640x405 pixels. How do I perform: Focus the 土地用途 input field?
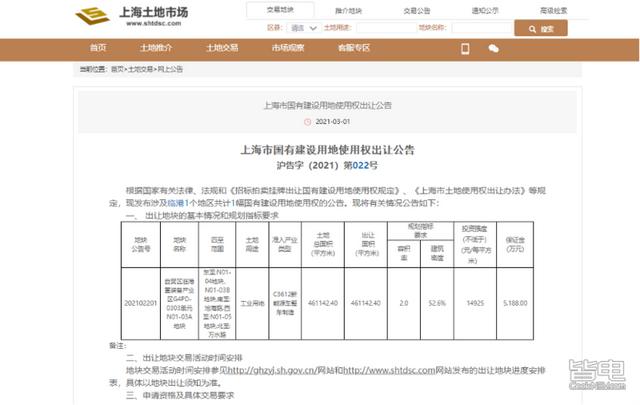coord(386,28)
